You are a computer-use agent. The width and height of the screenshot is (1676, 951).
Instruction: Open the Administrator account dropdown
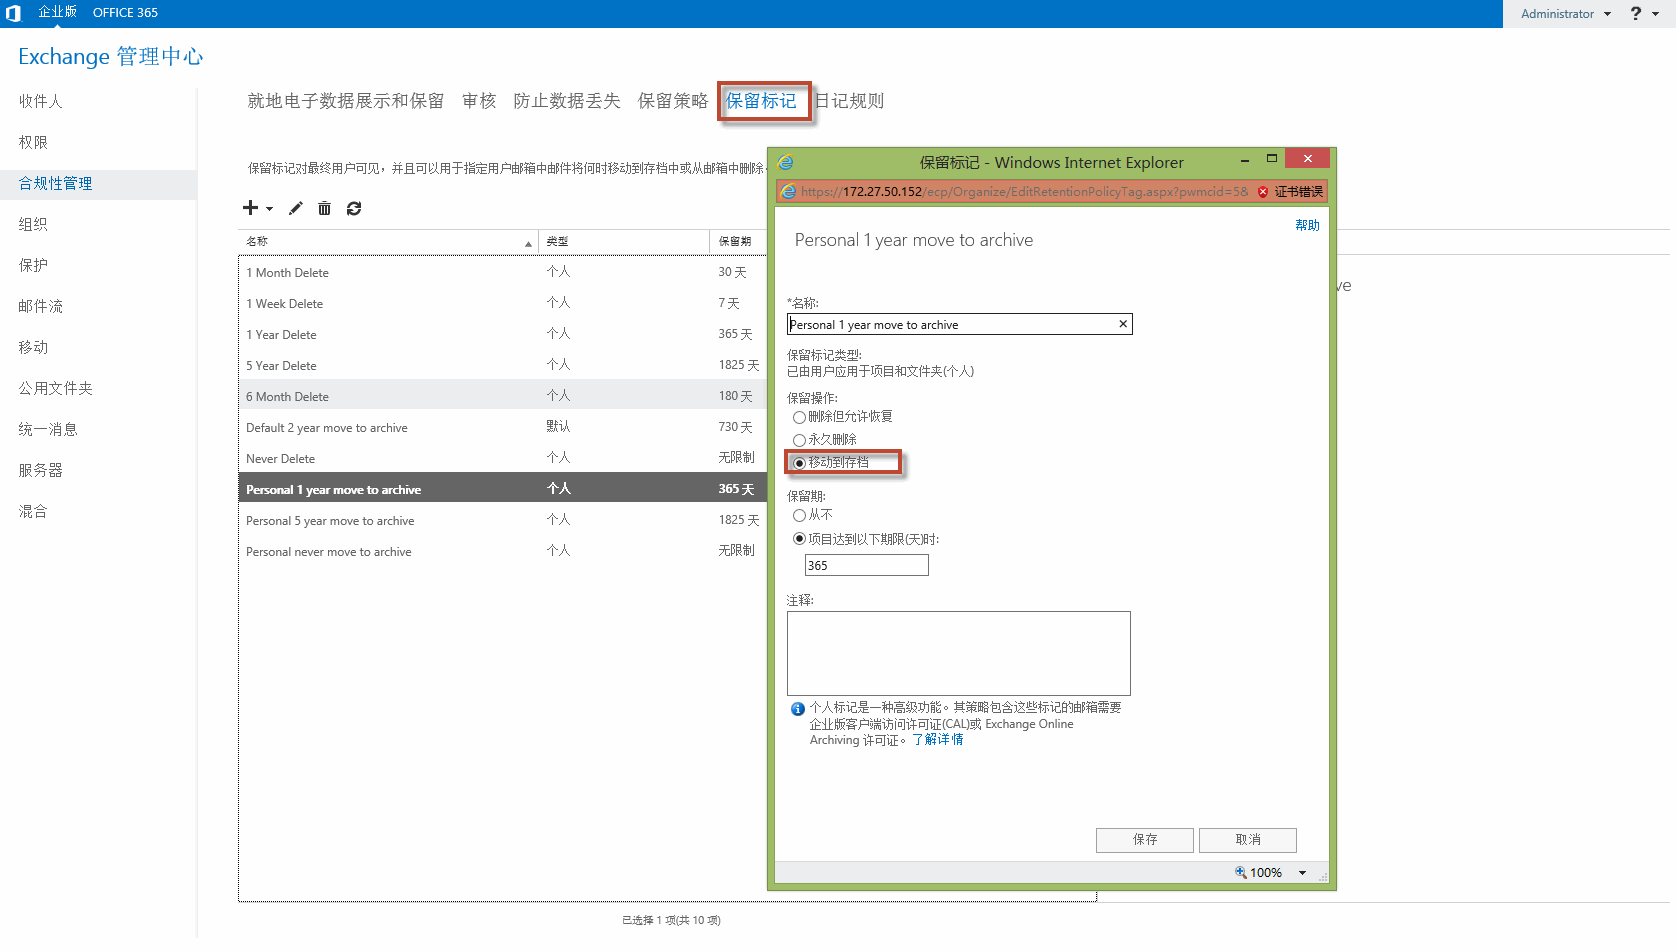click(x=1566, y=14)
